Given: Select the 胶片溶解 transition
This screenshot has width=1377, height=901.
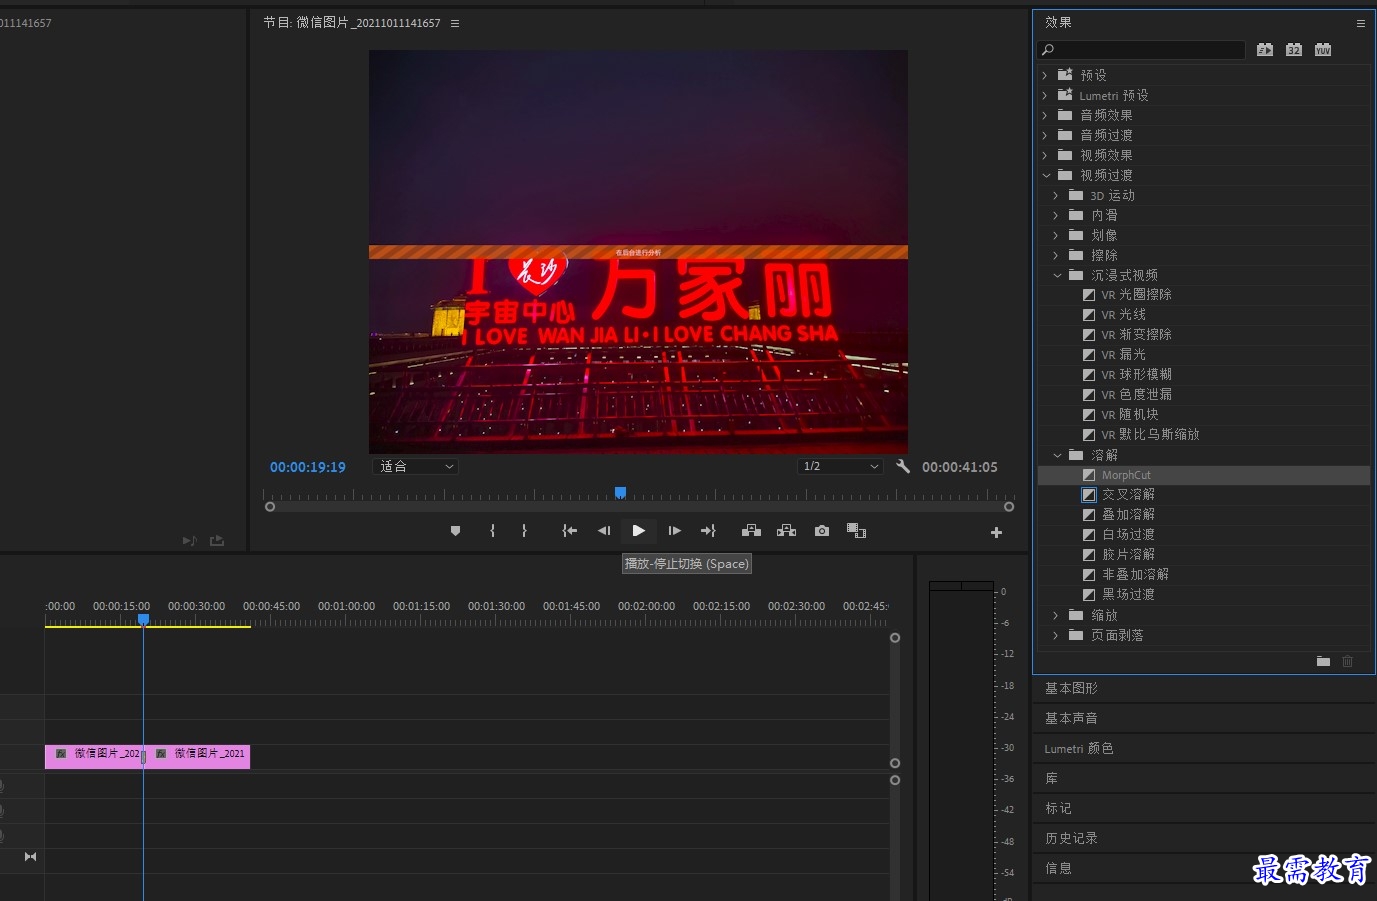Looking at the screenshot, I should pos(1128,554).
